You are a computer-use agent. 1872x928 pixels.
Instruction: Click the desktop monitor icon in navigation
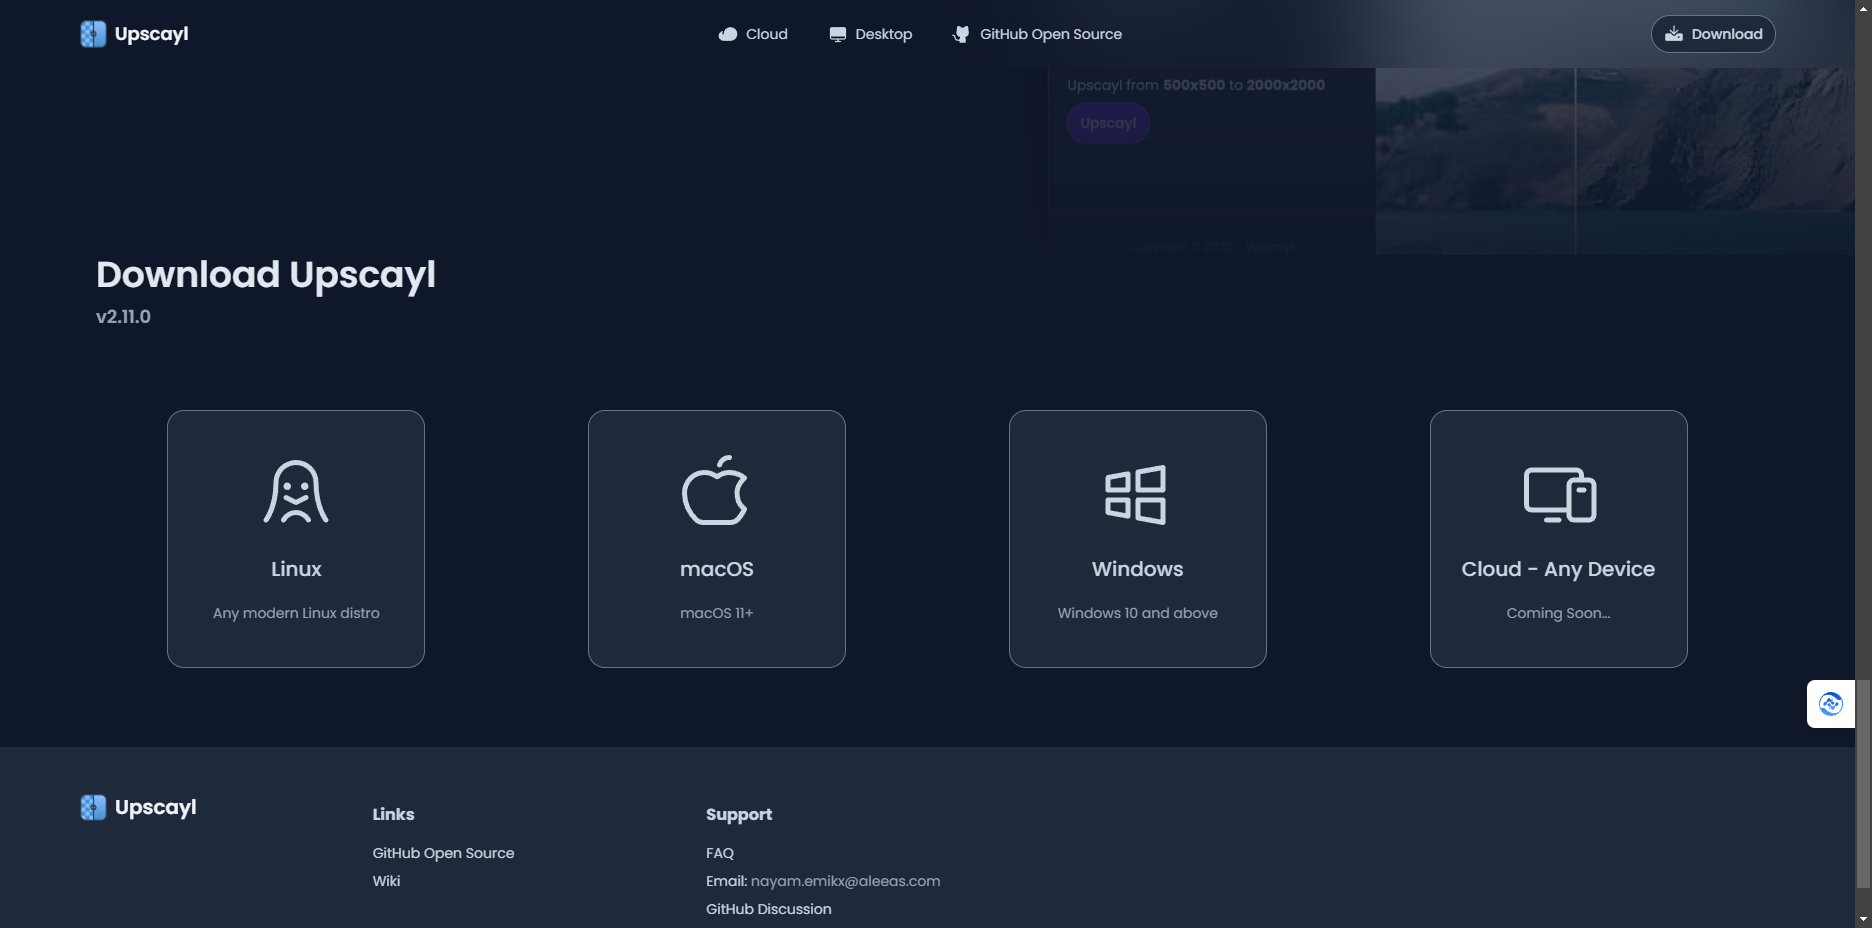coord(838,34)
